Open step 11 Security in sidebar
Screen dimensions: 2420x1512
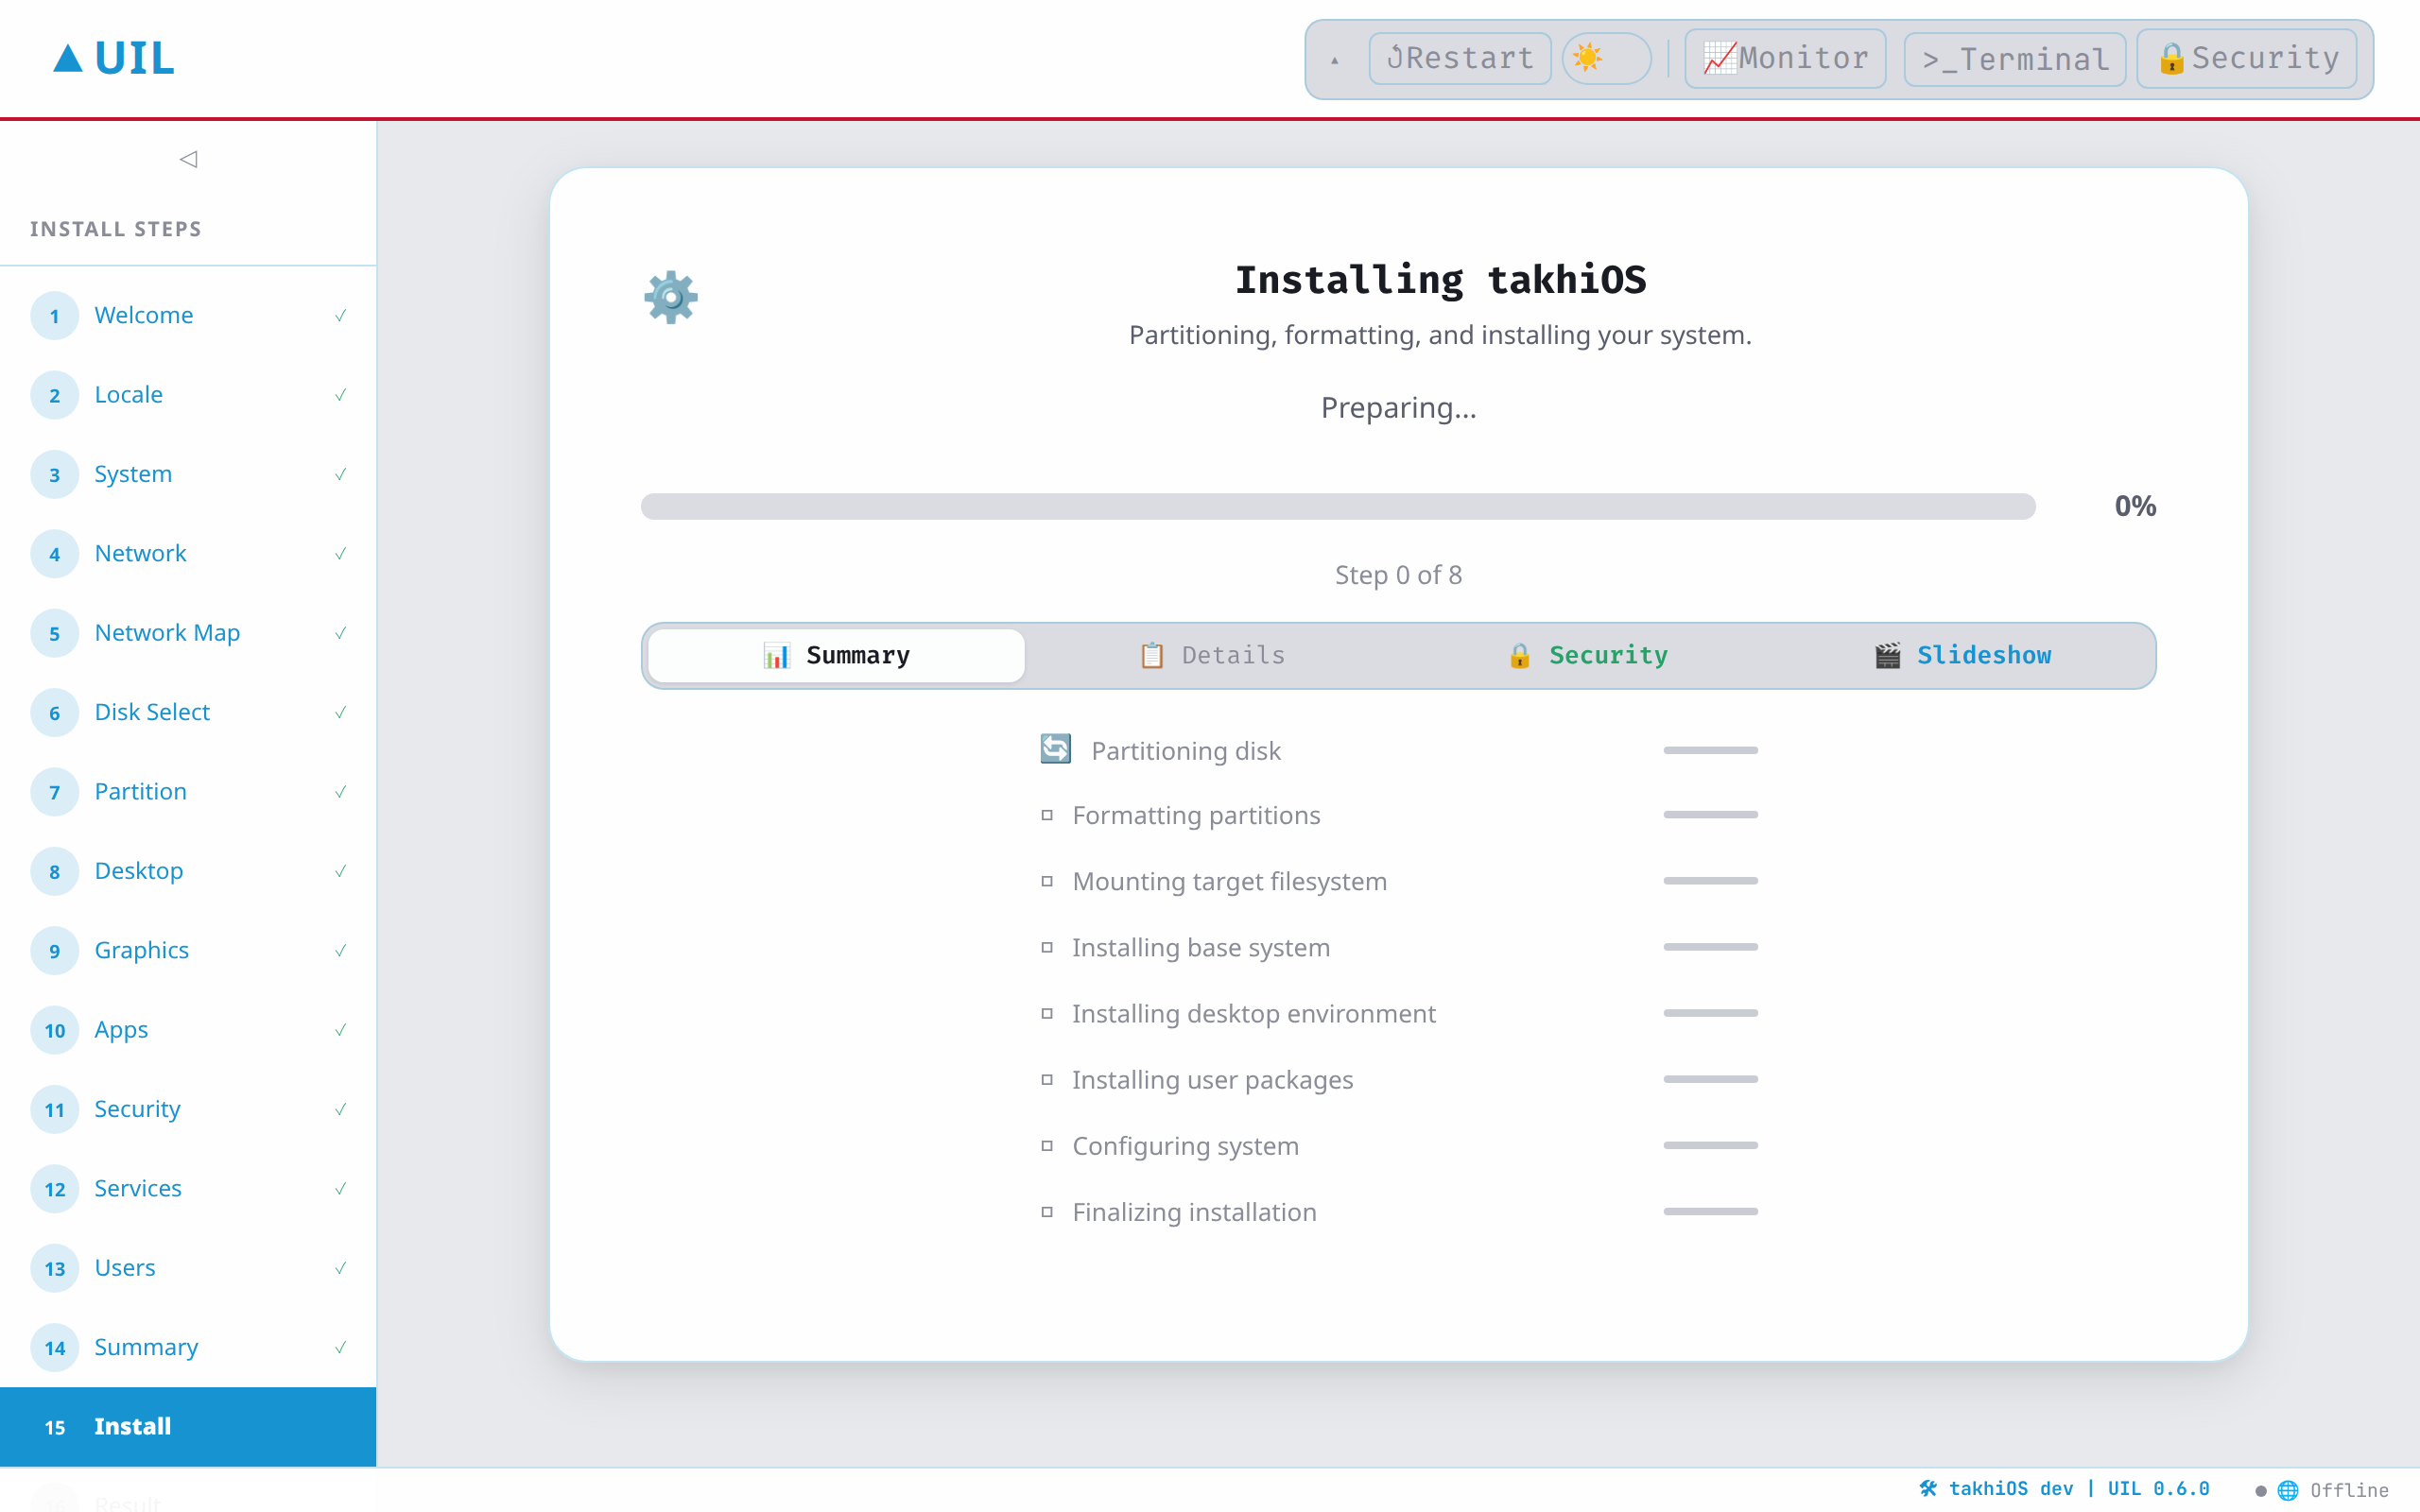point(188,1109)
